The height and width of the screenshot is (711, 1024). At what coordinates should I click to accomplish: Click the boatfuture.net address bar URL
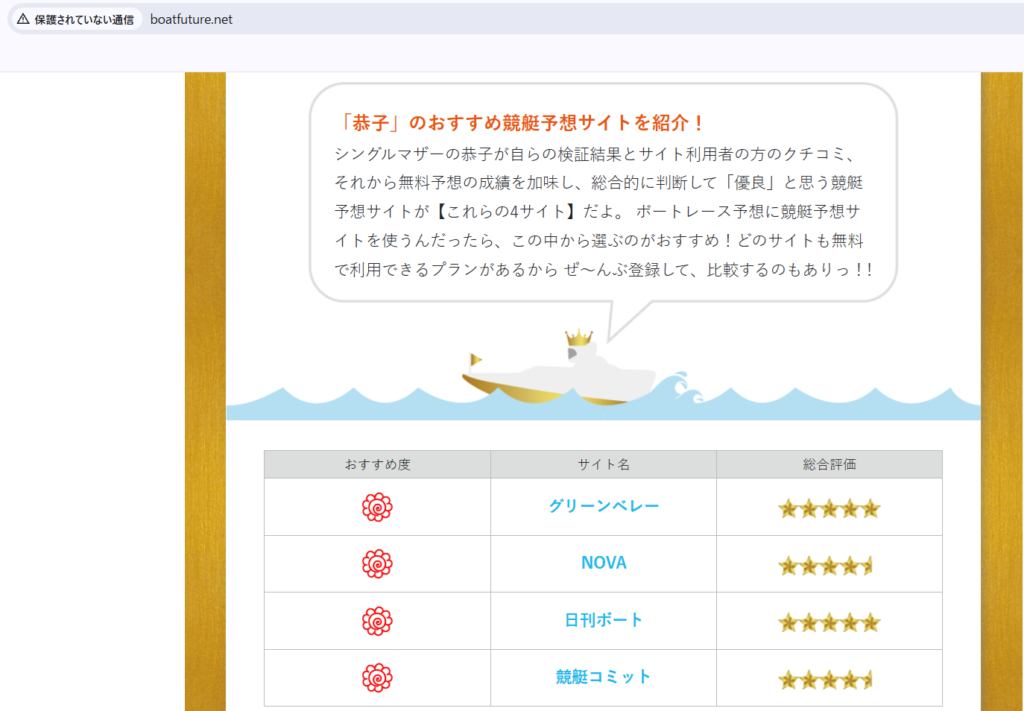(x=191, y=20)
